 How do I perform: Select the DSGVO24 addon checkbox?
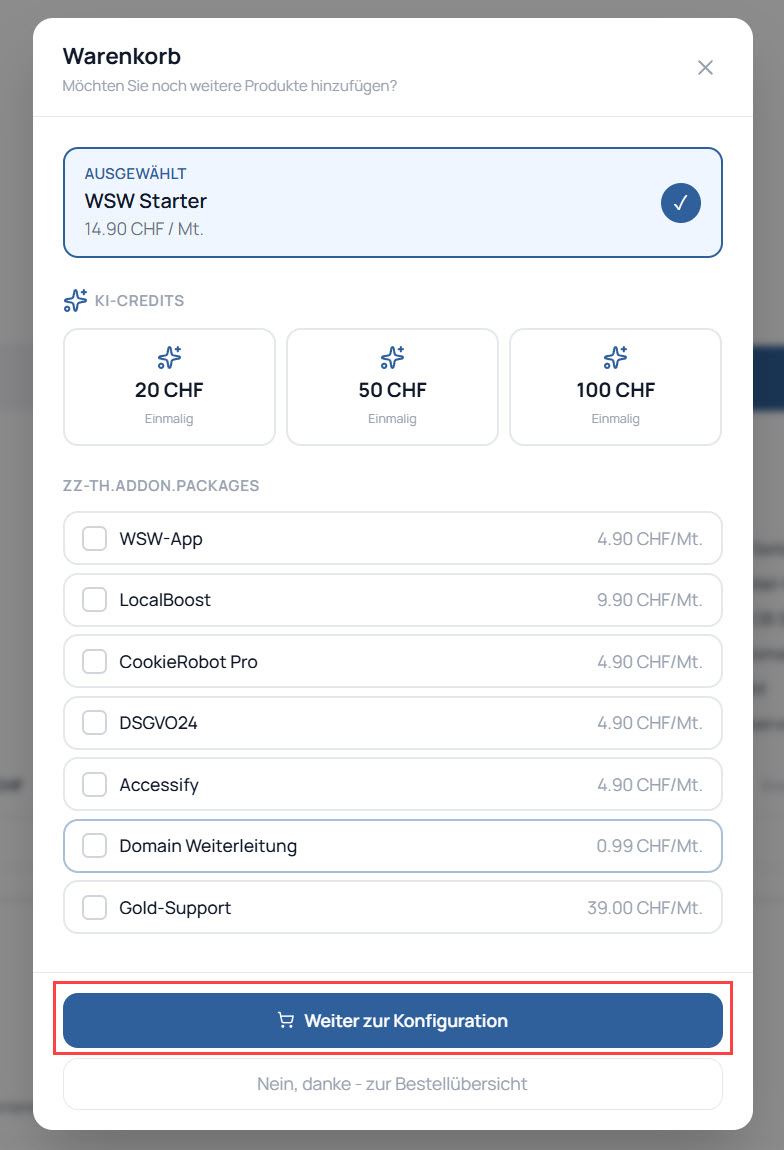pyautogui.click(x=95, y=723)
